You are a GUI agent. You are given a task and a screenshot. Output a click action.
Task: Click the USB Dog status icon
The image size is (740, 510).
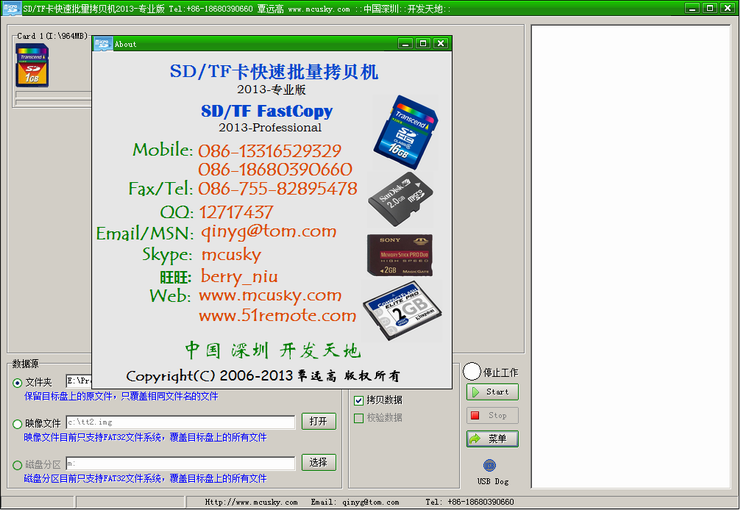[489, 466]
